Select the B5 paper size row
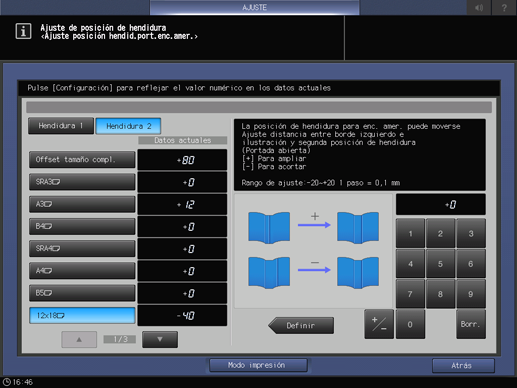The image size is (517, 388). click(82, 293)
